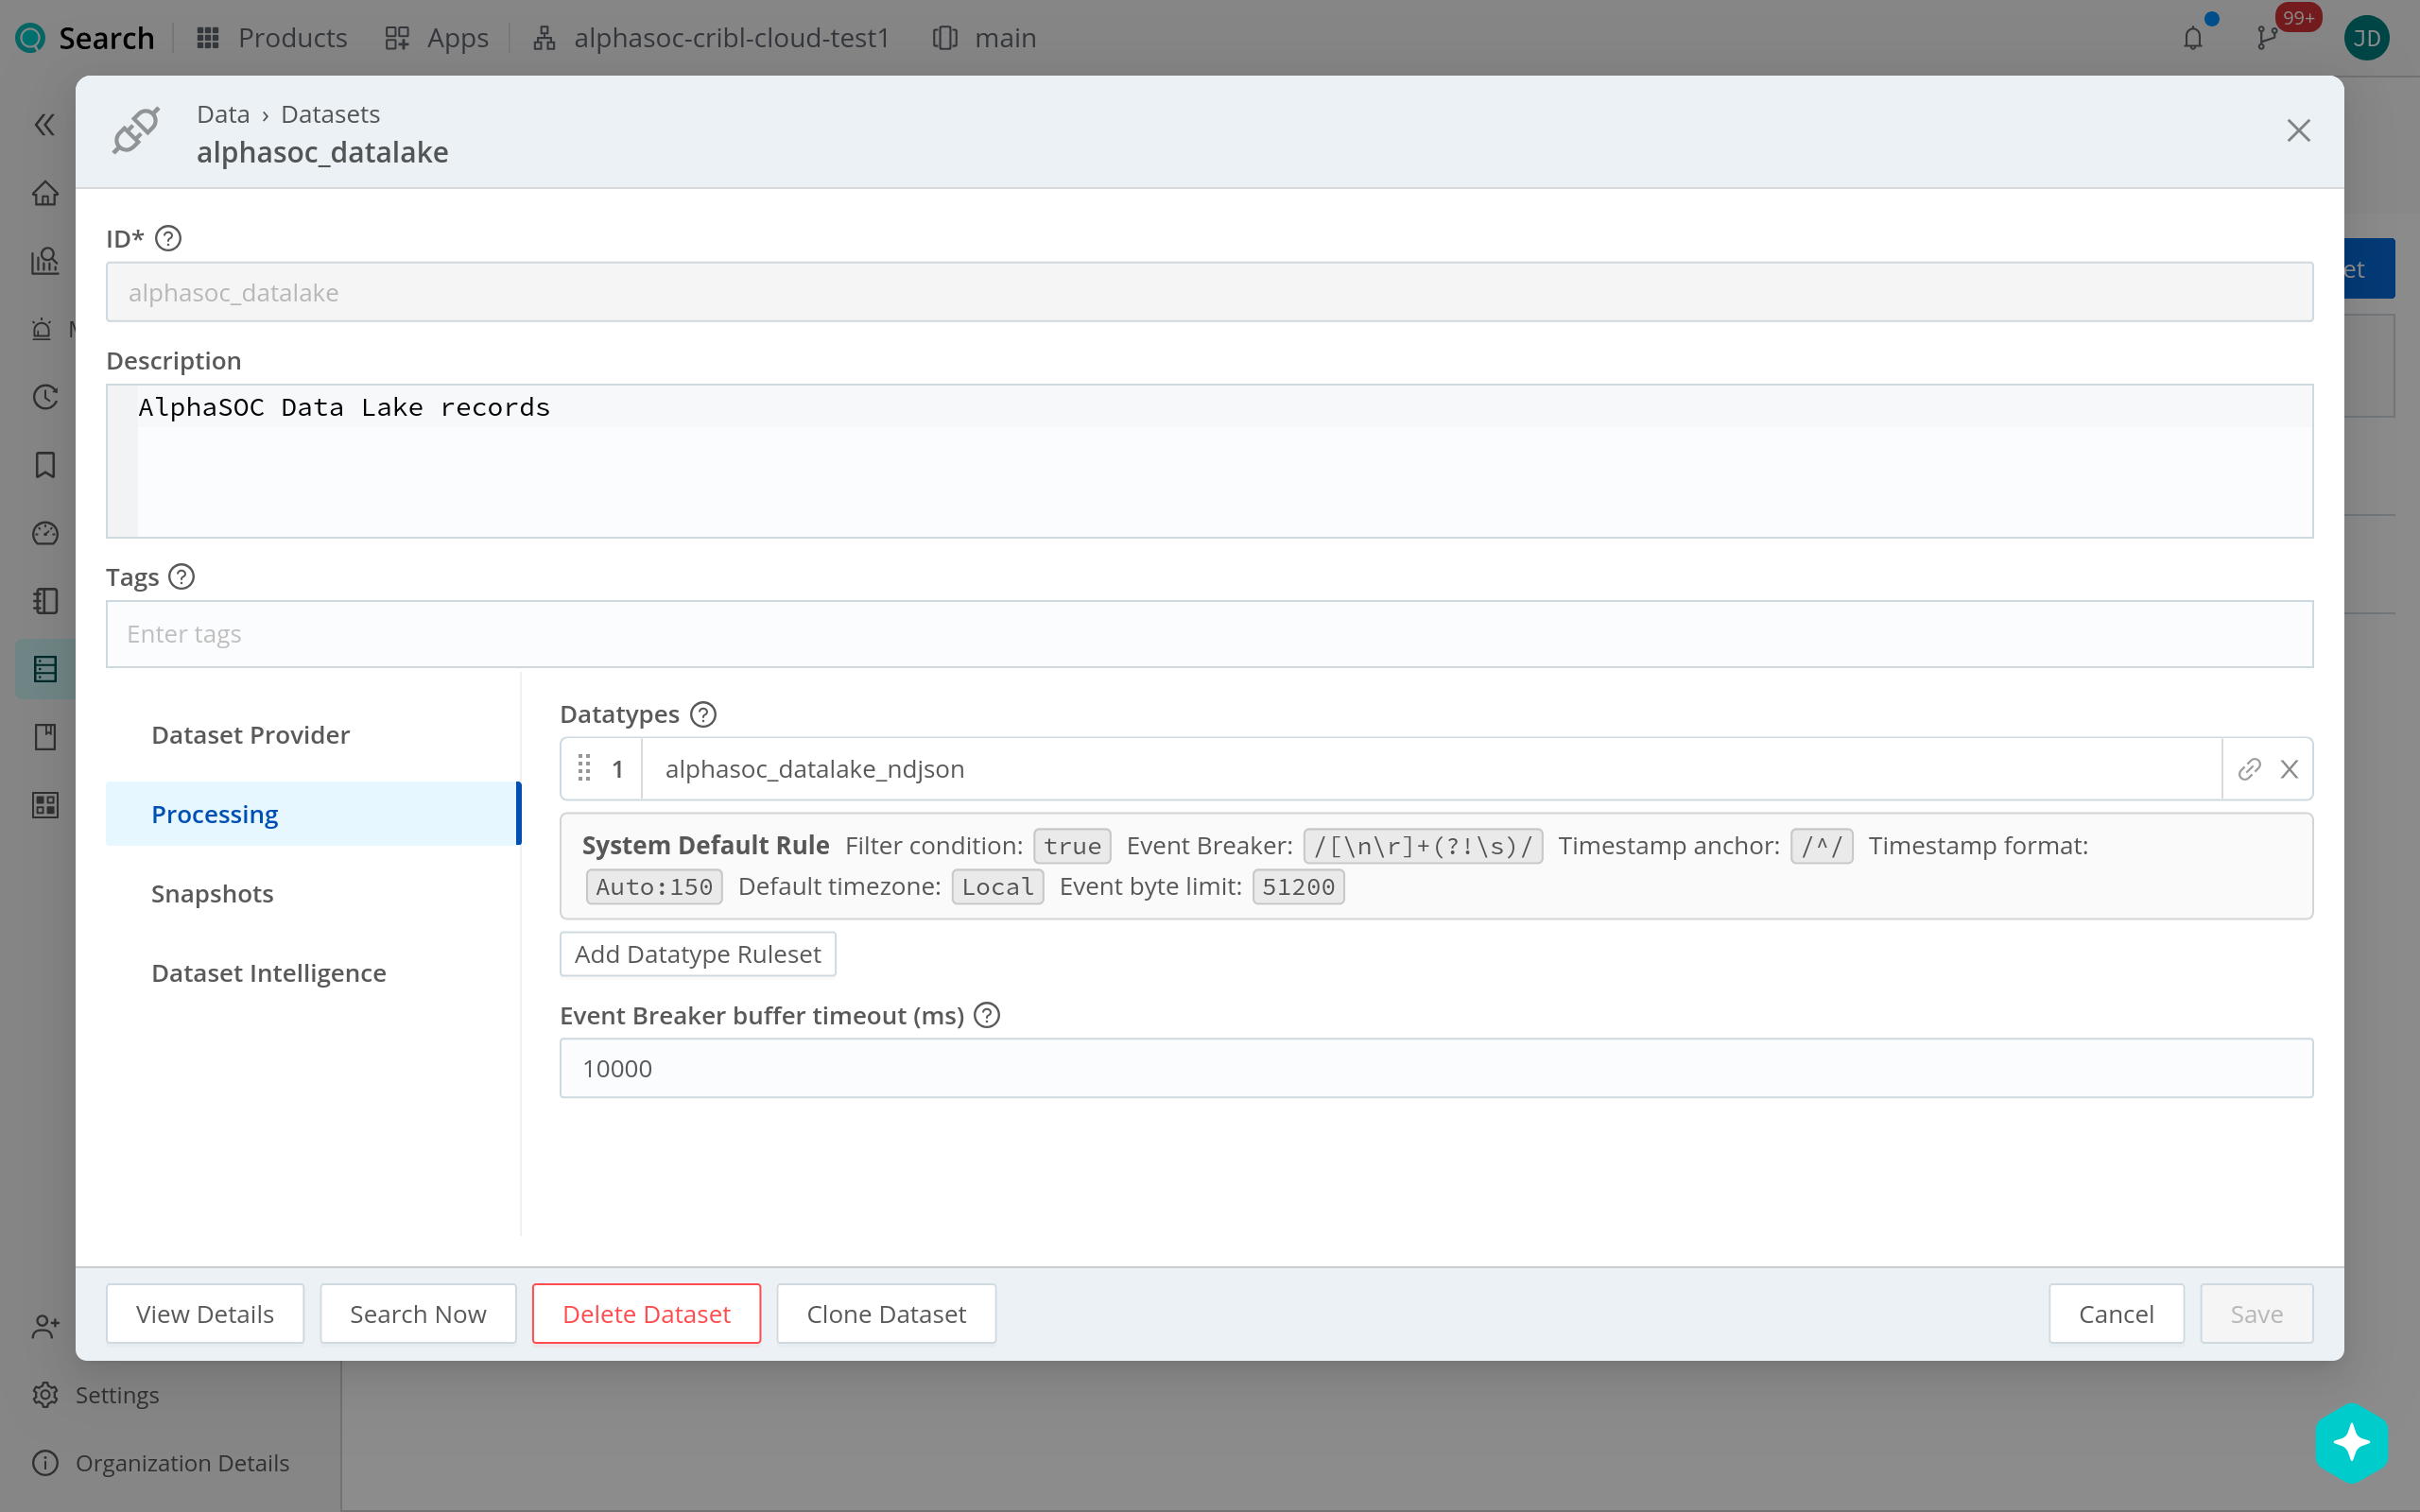
Task: Open the alphasoc-cribl-cloud-test1 workspace selector
Action: (711, 38)
